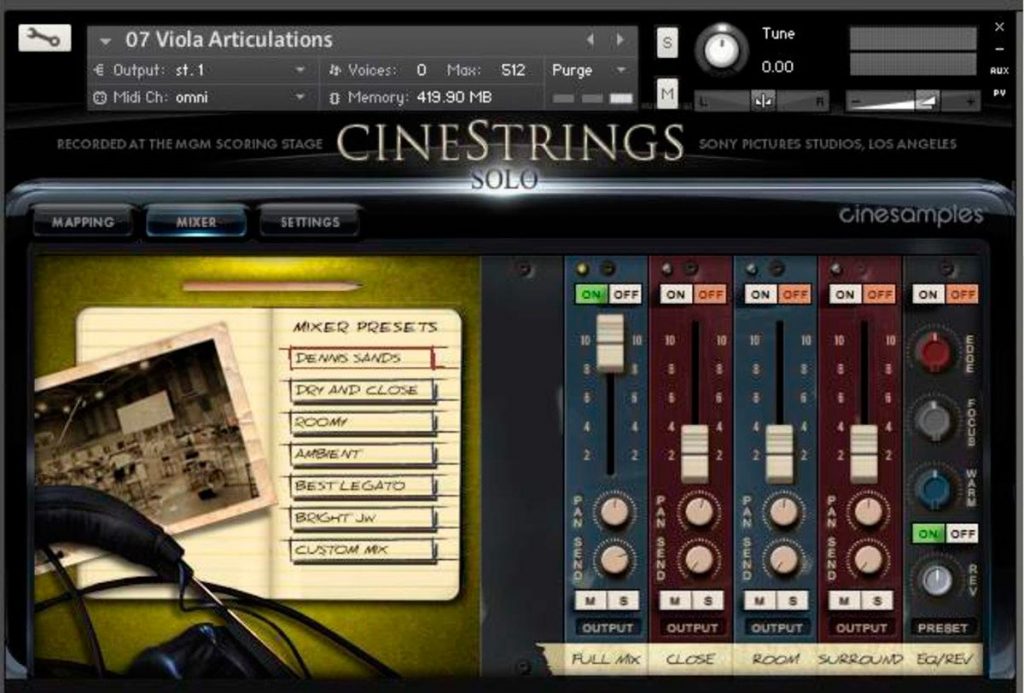Click the PV button

coord(999,93)
